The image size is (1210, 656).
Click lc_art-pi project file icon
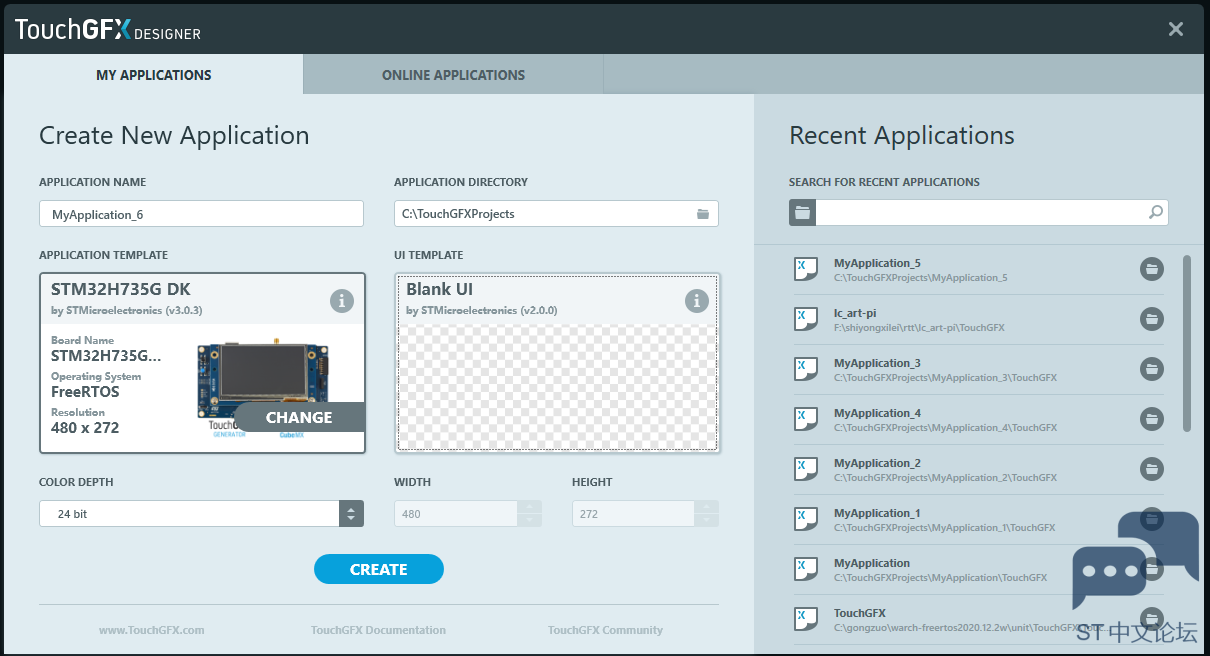806,319
